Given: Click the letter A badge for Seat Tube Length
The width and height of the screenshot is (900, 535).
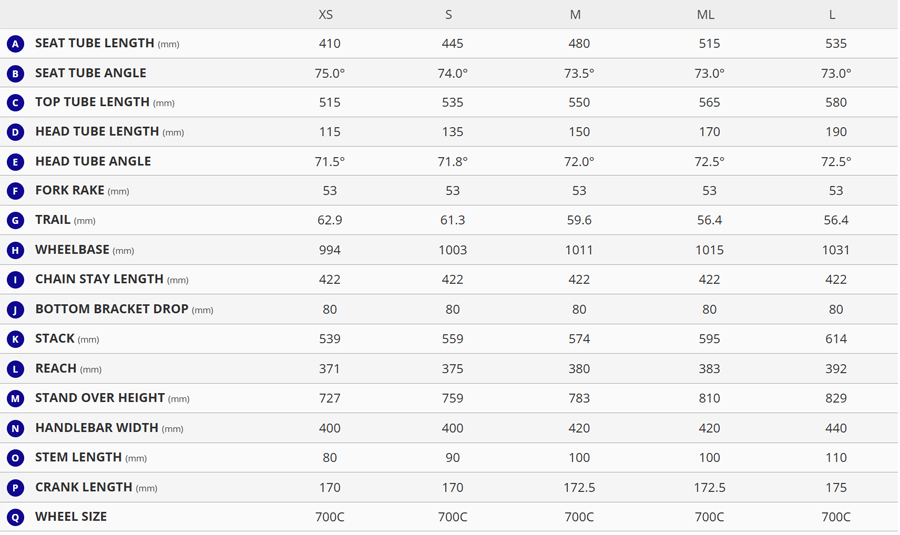Looking at the screenshot, I should click(15, 44).
